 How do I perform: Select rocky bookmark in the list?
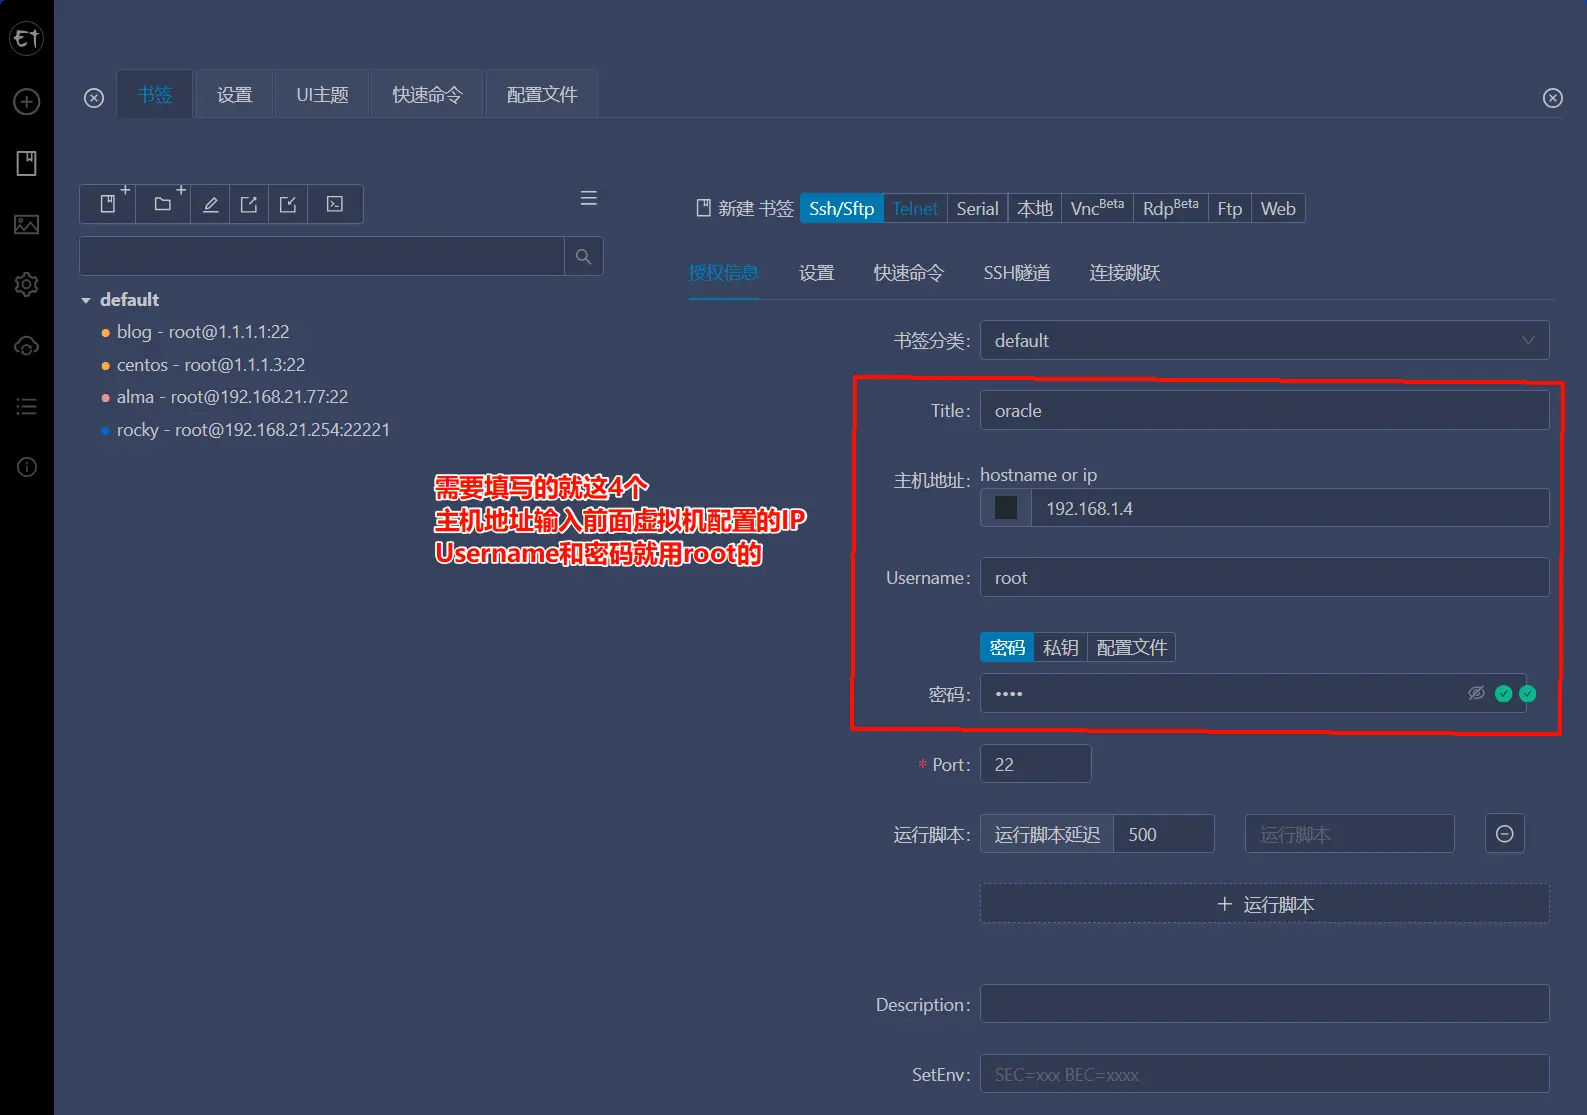pyautogui.click(x=253, y=430)
